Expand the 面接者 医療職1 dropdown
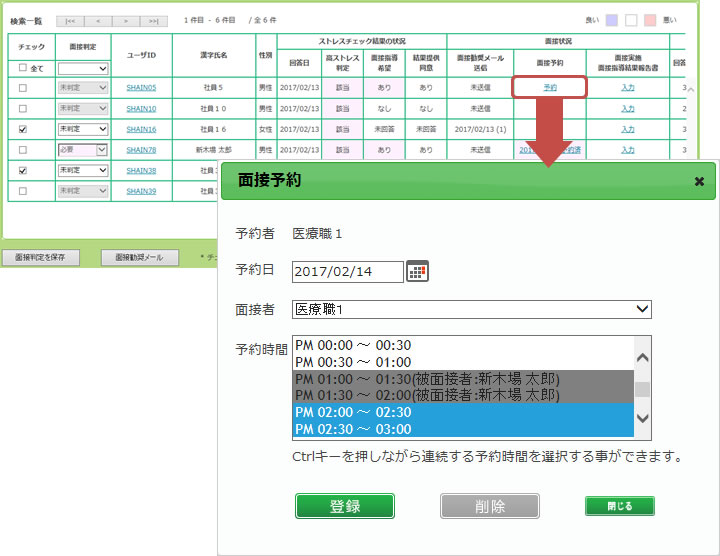The width and height of the screenshot is (720, 556). pyautogui.click(x=472, y=309)
